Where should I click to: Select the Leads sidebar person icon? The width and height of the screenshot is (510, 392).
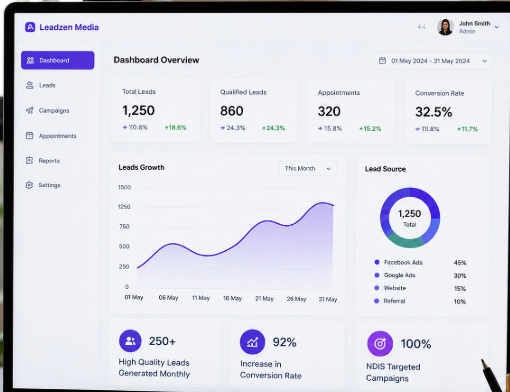30,85
